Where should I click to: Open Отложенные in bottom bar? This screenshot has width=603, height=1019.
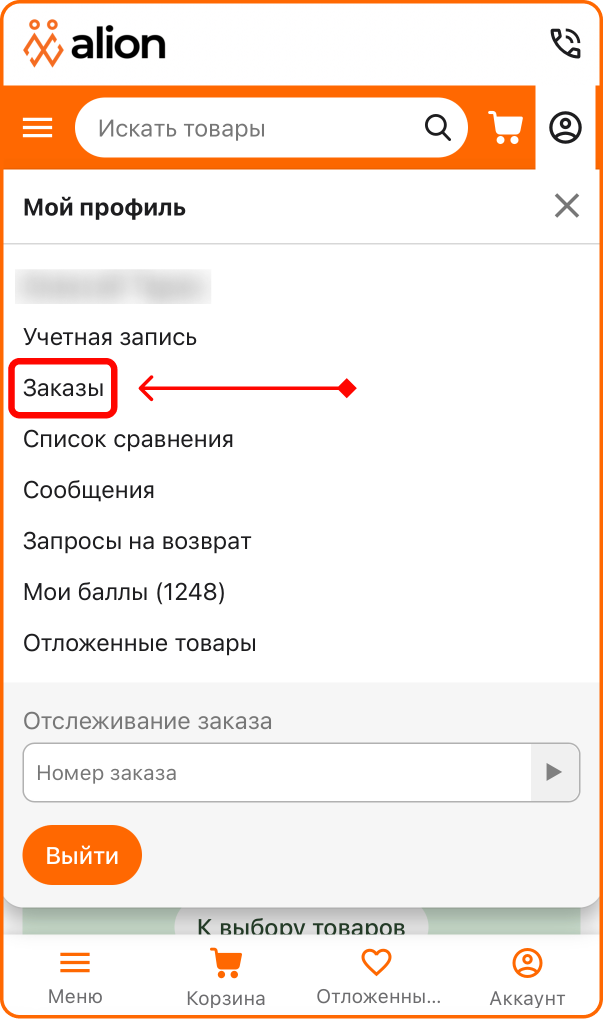tap(378, 977)
